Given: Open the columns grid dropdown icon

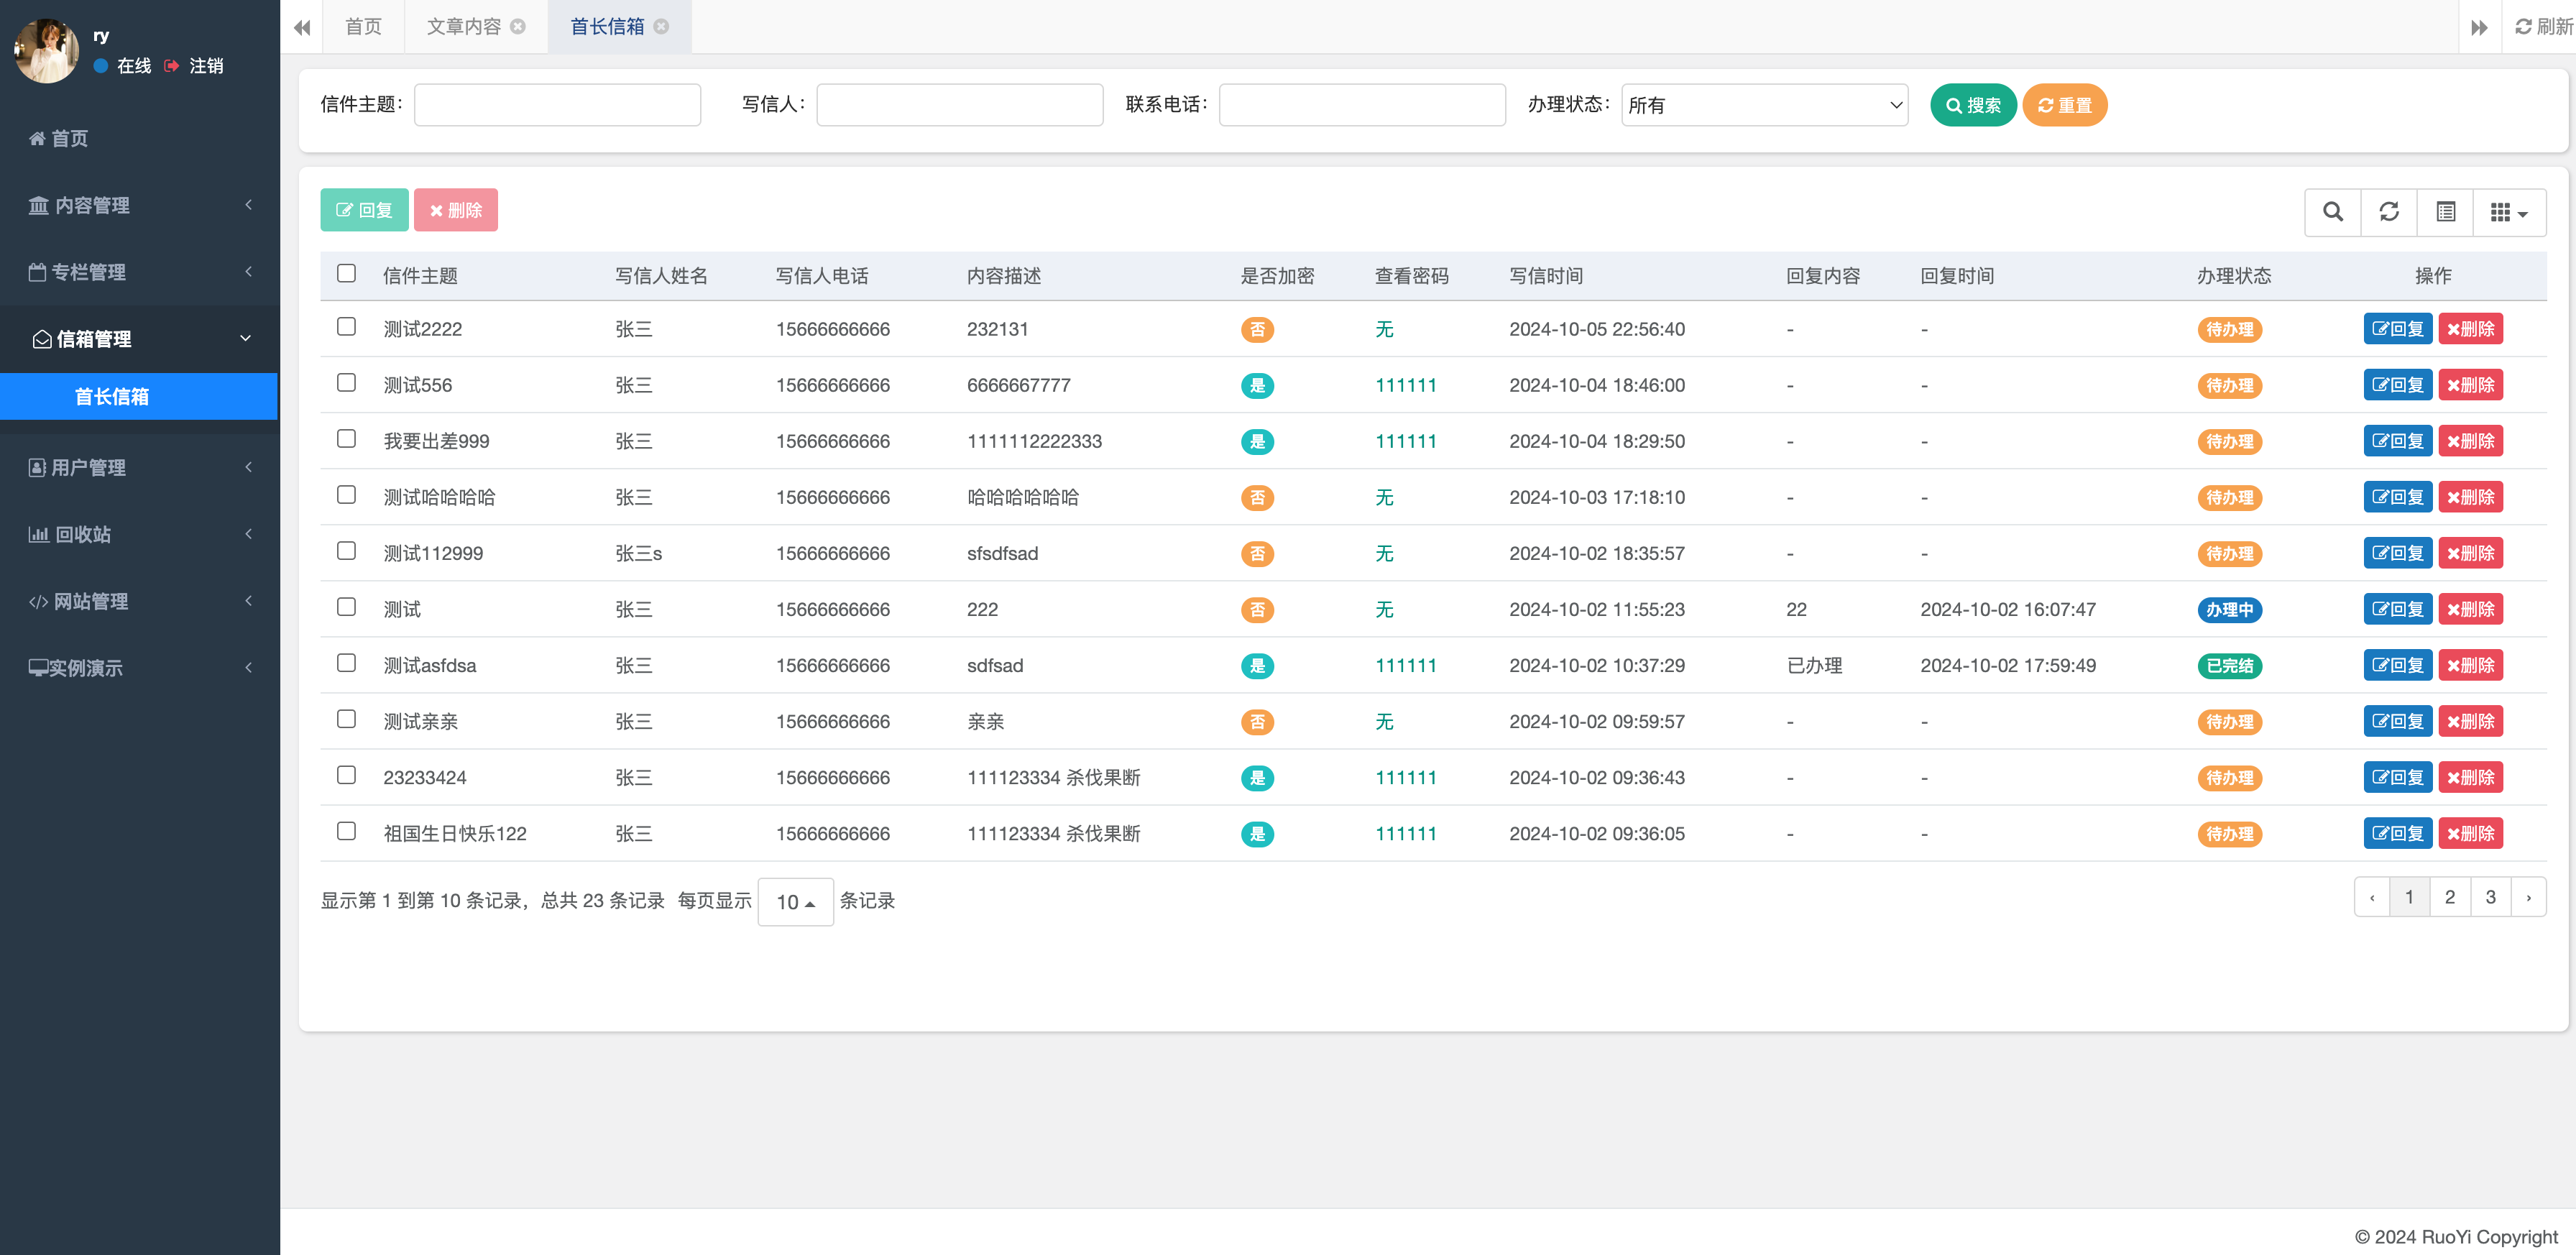Looking at the screenshot, I should coord(2508,212).
